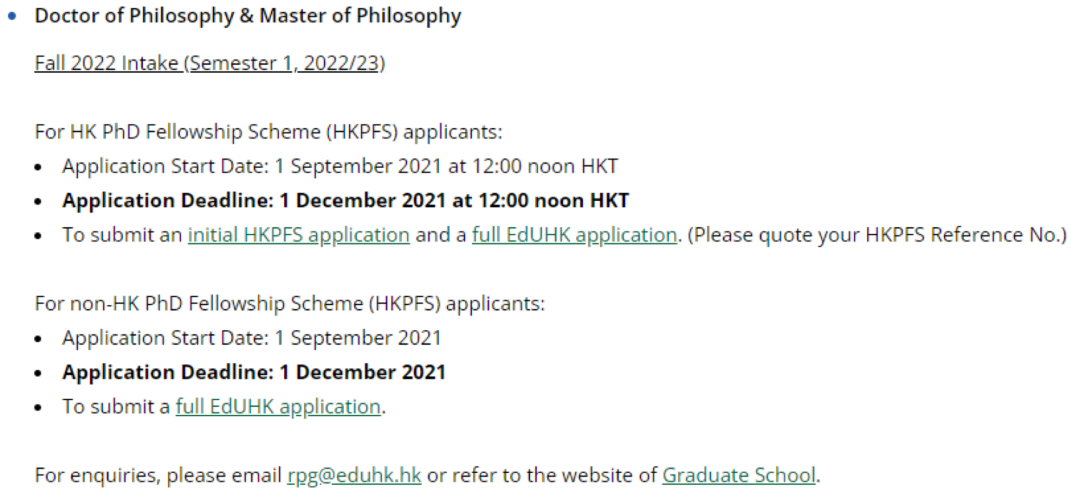Open full EdUHK application link beside initial HKPFS link
Image resolution: width=1080 pixels, height=498 pixels.
point(574,235)
